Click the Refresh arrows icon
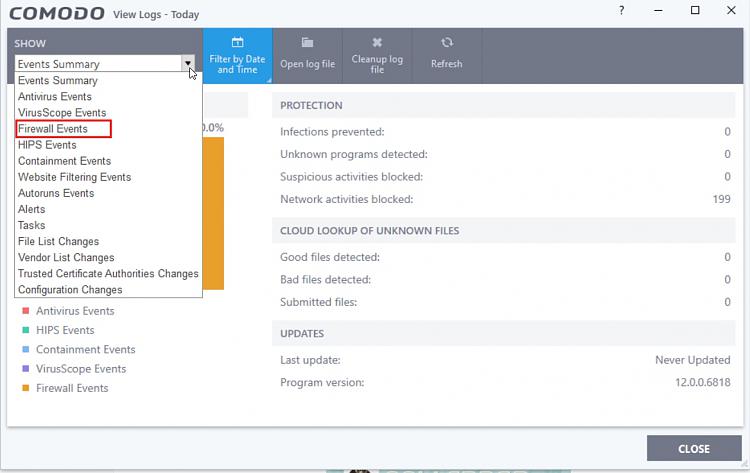The height and width of the screenshot is (473, 750). [447, 43]
